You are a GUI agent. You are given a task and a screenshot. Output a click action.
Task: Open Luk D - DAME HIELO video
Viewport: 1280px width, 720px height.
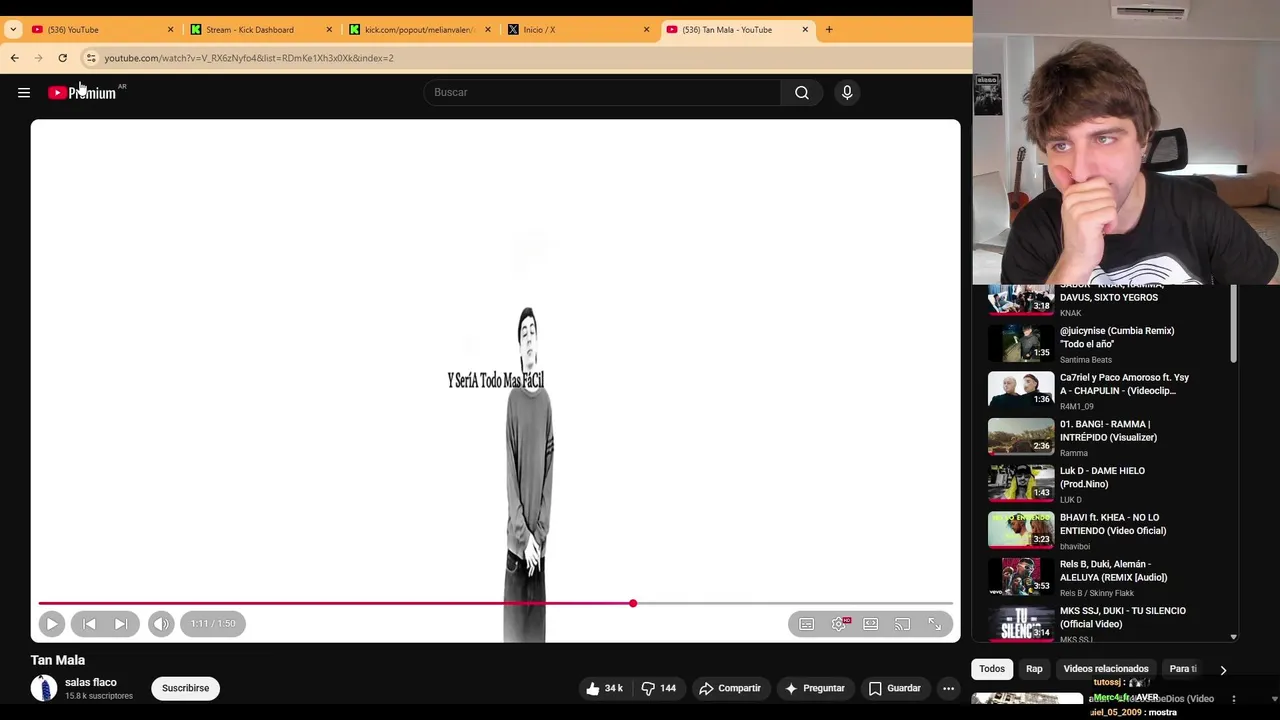point(1102,477)
